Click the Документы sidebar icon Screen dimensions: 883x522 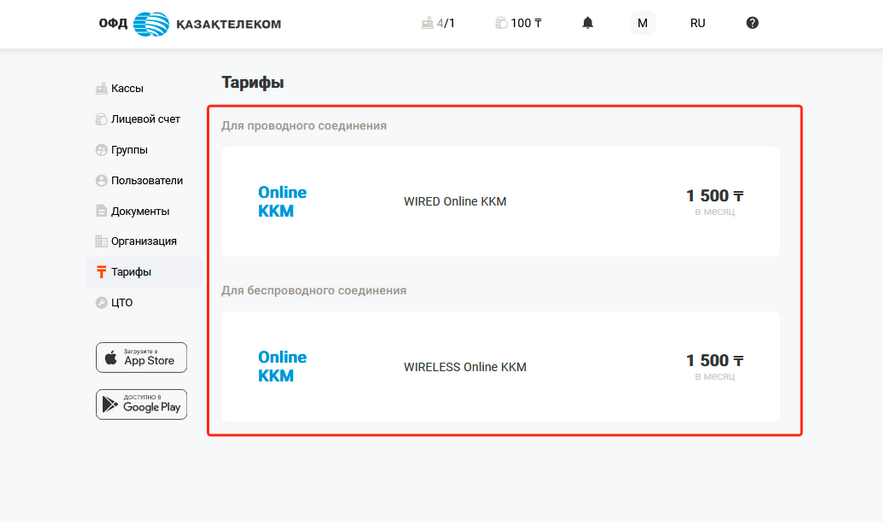coord(101,211)
